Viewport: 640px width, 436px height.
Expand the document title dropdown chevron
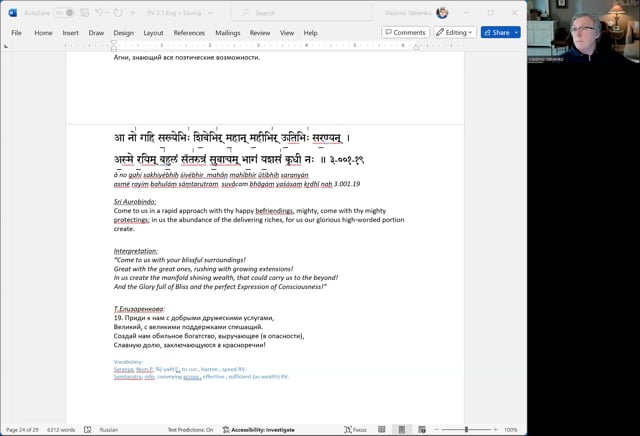point(210,13)
